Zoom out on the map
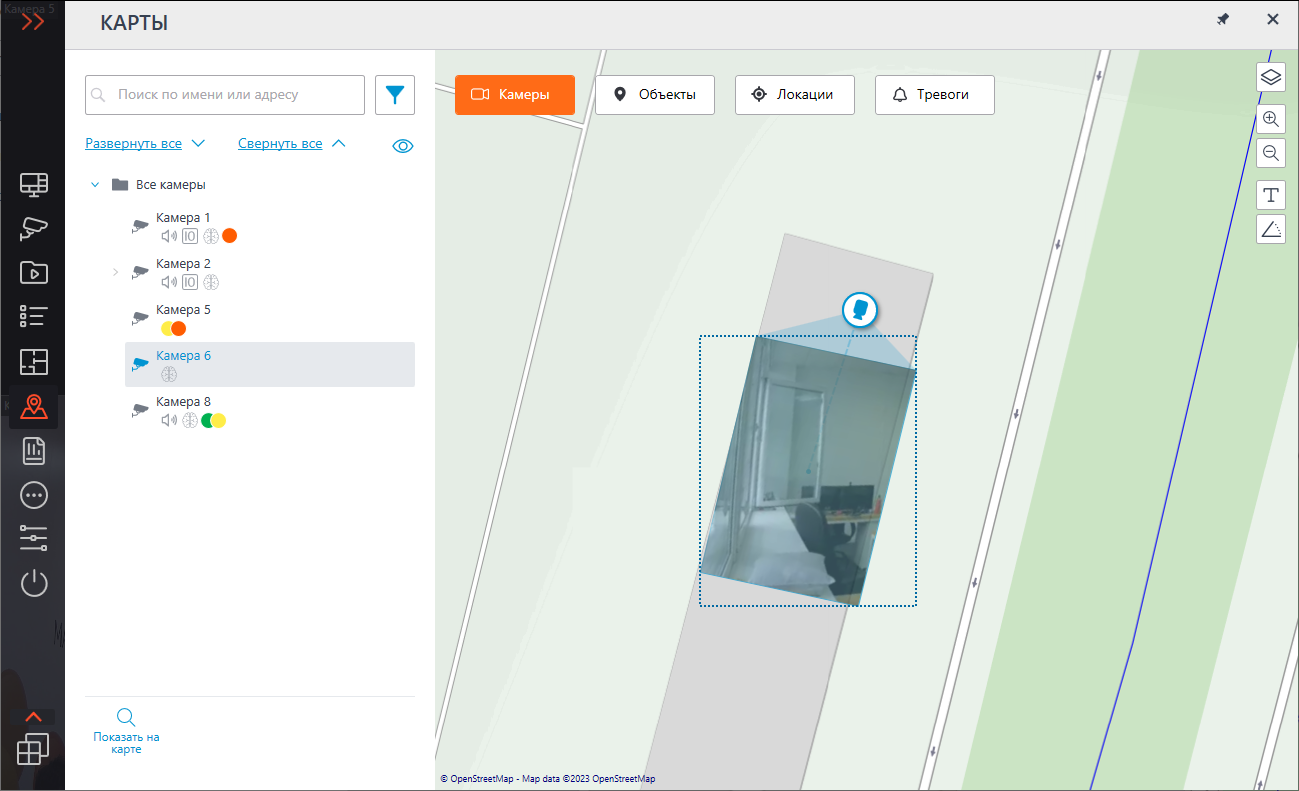 pos(1271,153)
